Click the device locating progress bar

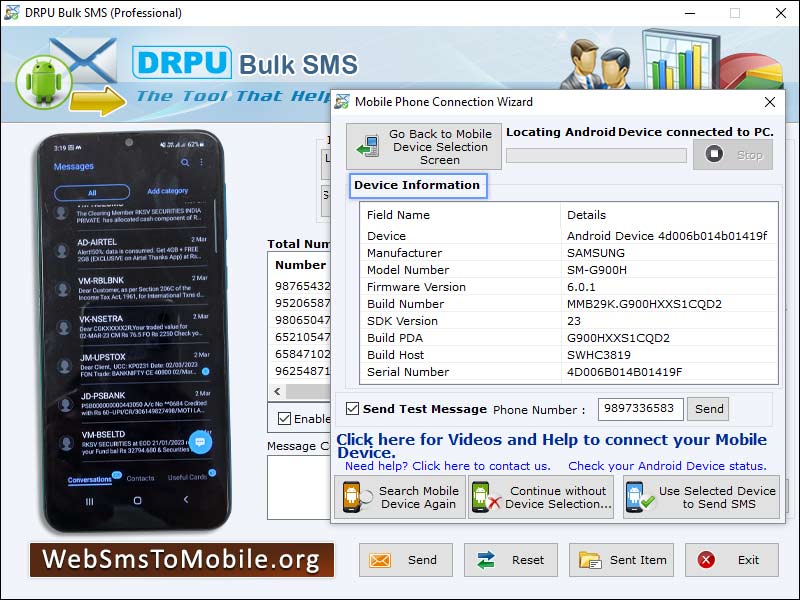pos(596,155)
